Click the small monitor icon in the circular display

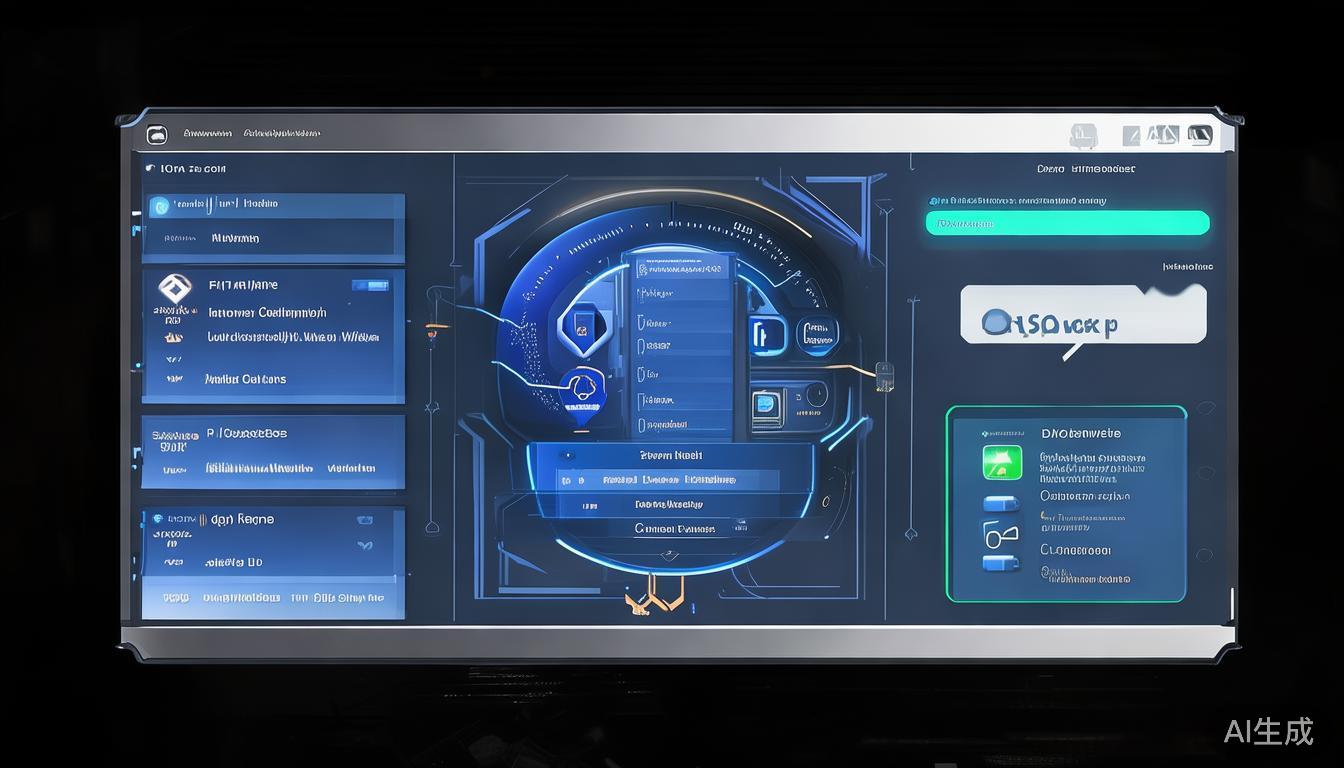click(x=765, y=407)
